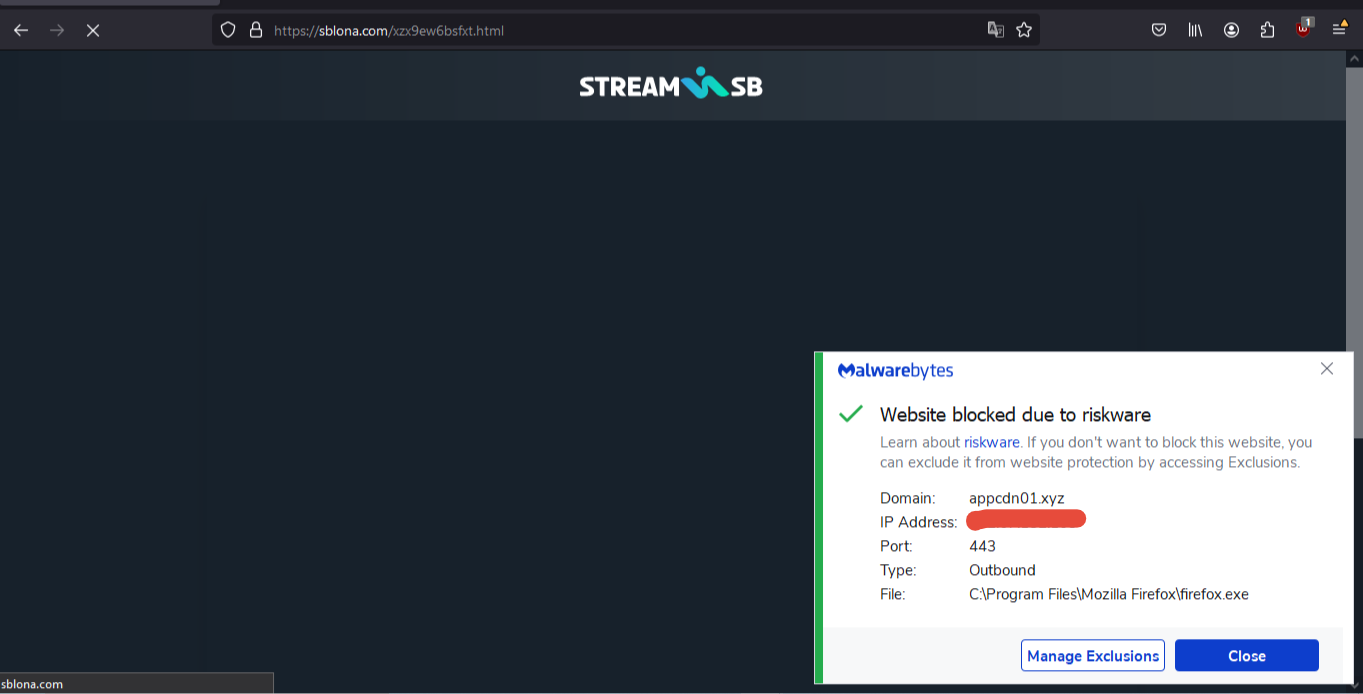
Task: Go back with the browser back arrow
Action: click(x=21, y=30)
